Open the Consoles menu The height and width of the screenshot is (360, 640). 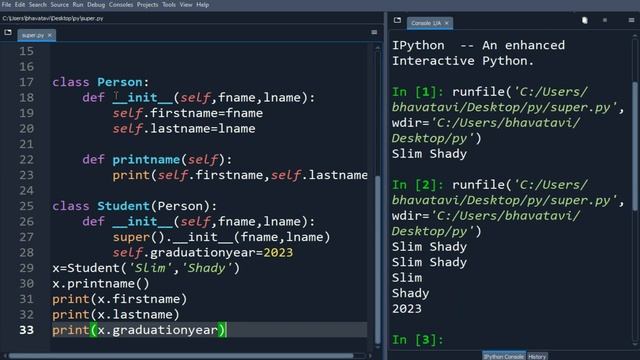pos(121,5)
